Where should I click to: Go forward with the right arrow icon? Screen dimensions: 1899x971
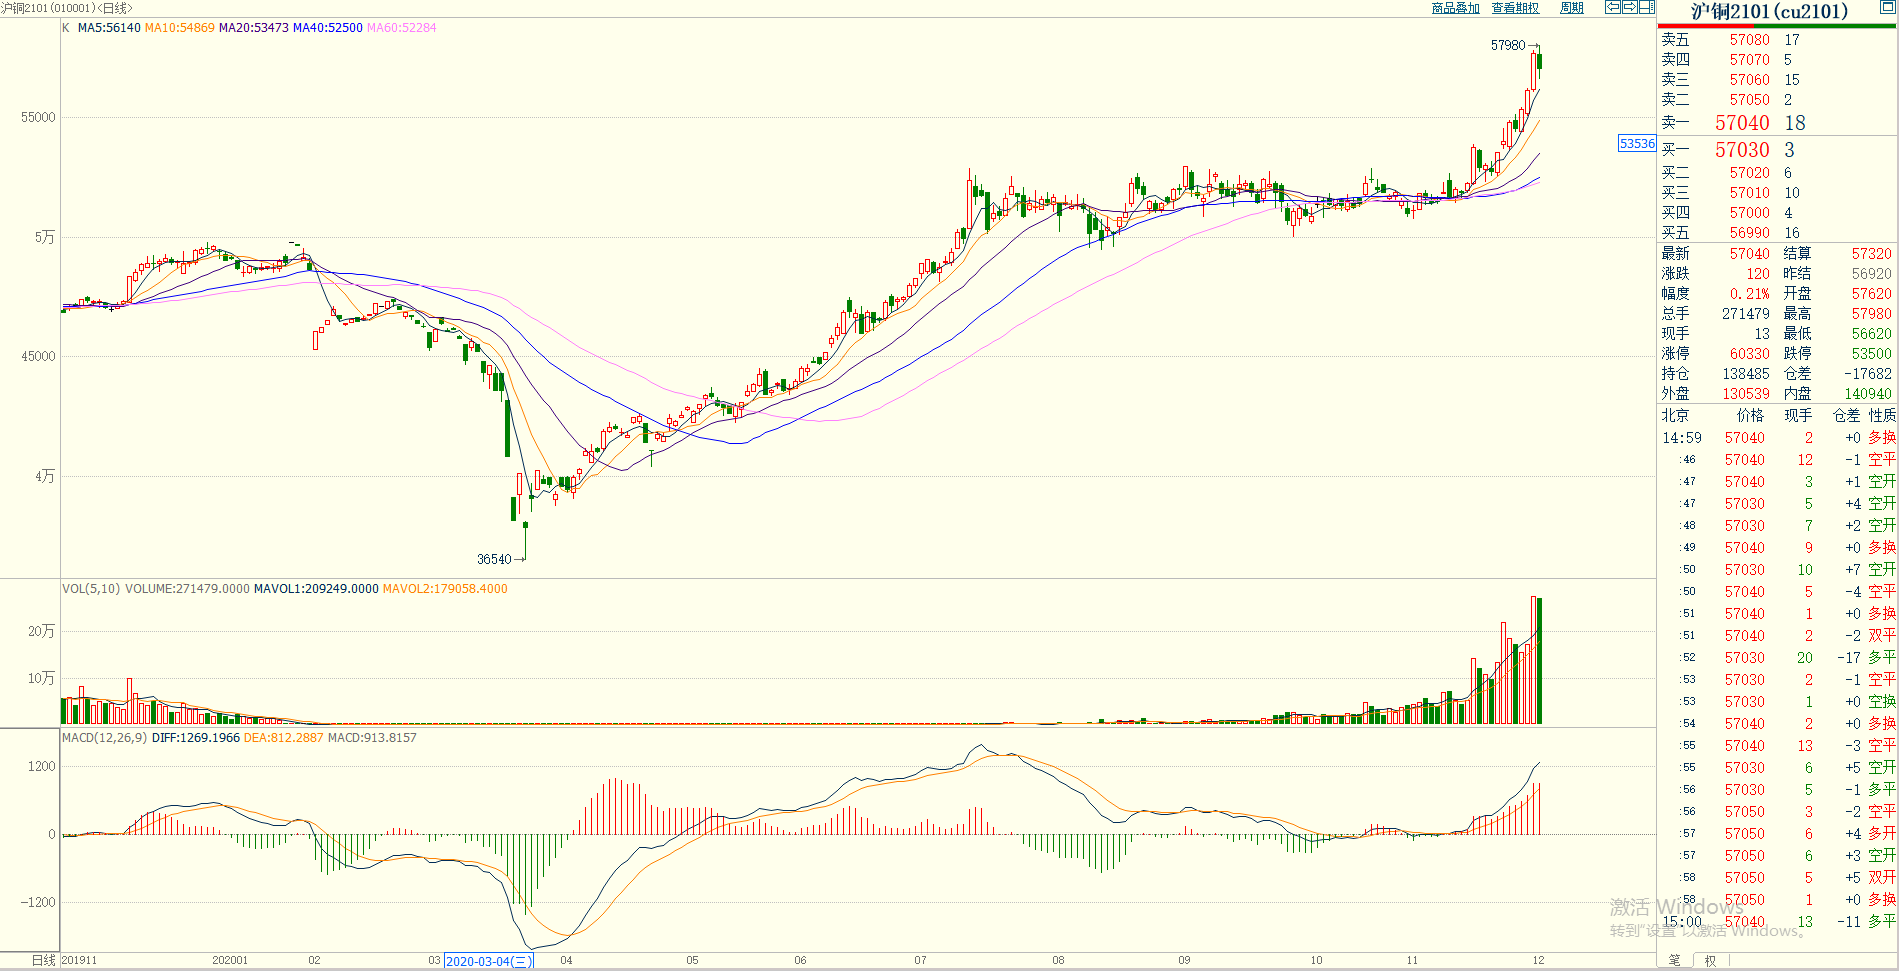[x=1630, y=7]
